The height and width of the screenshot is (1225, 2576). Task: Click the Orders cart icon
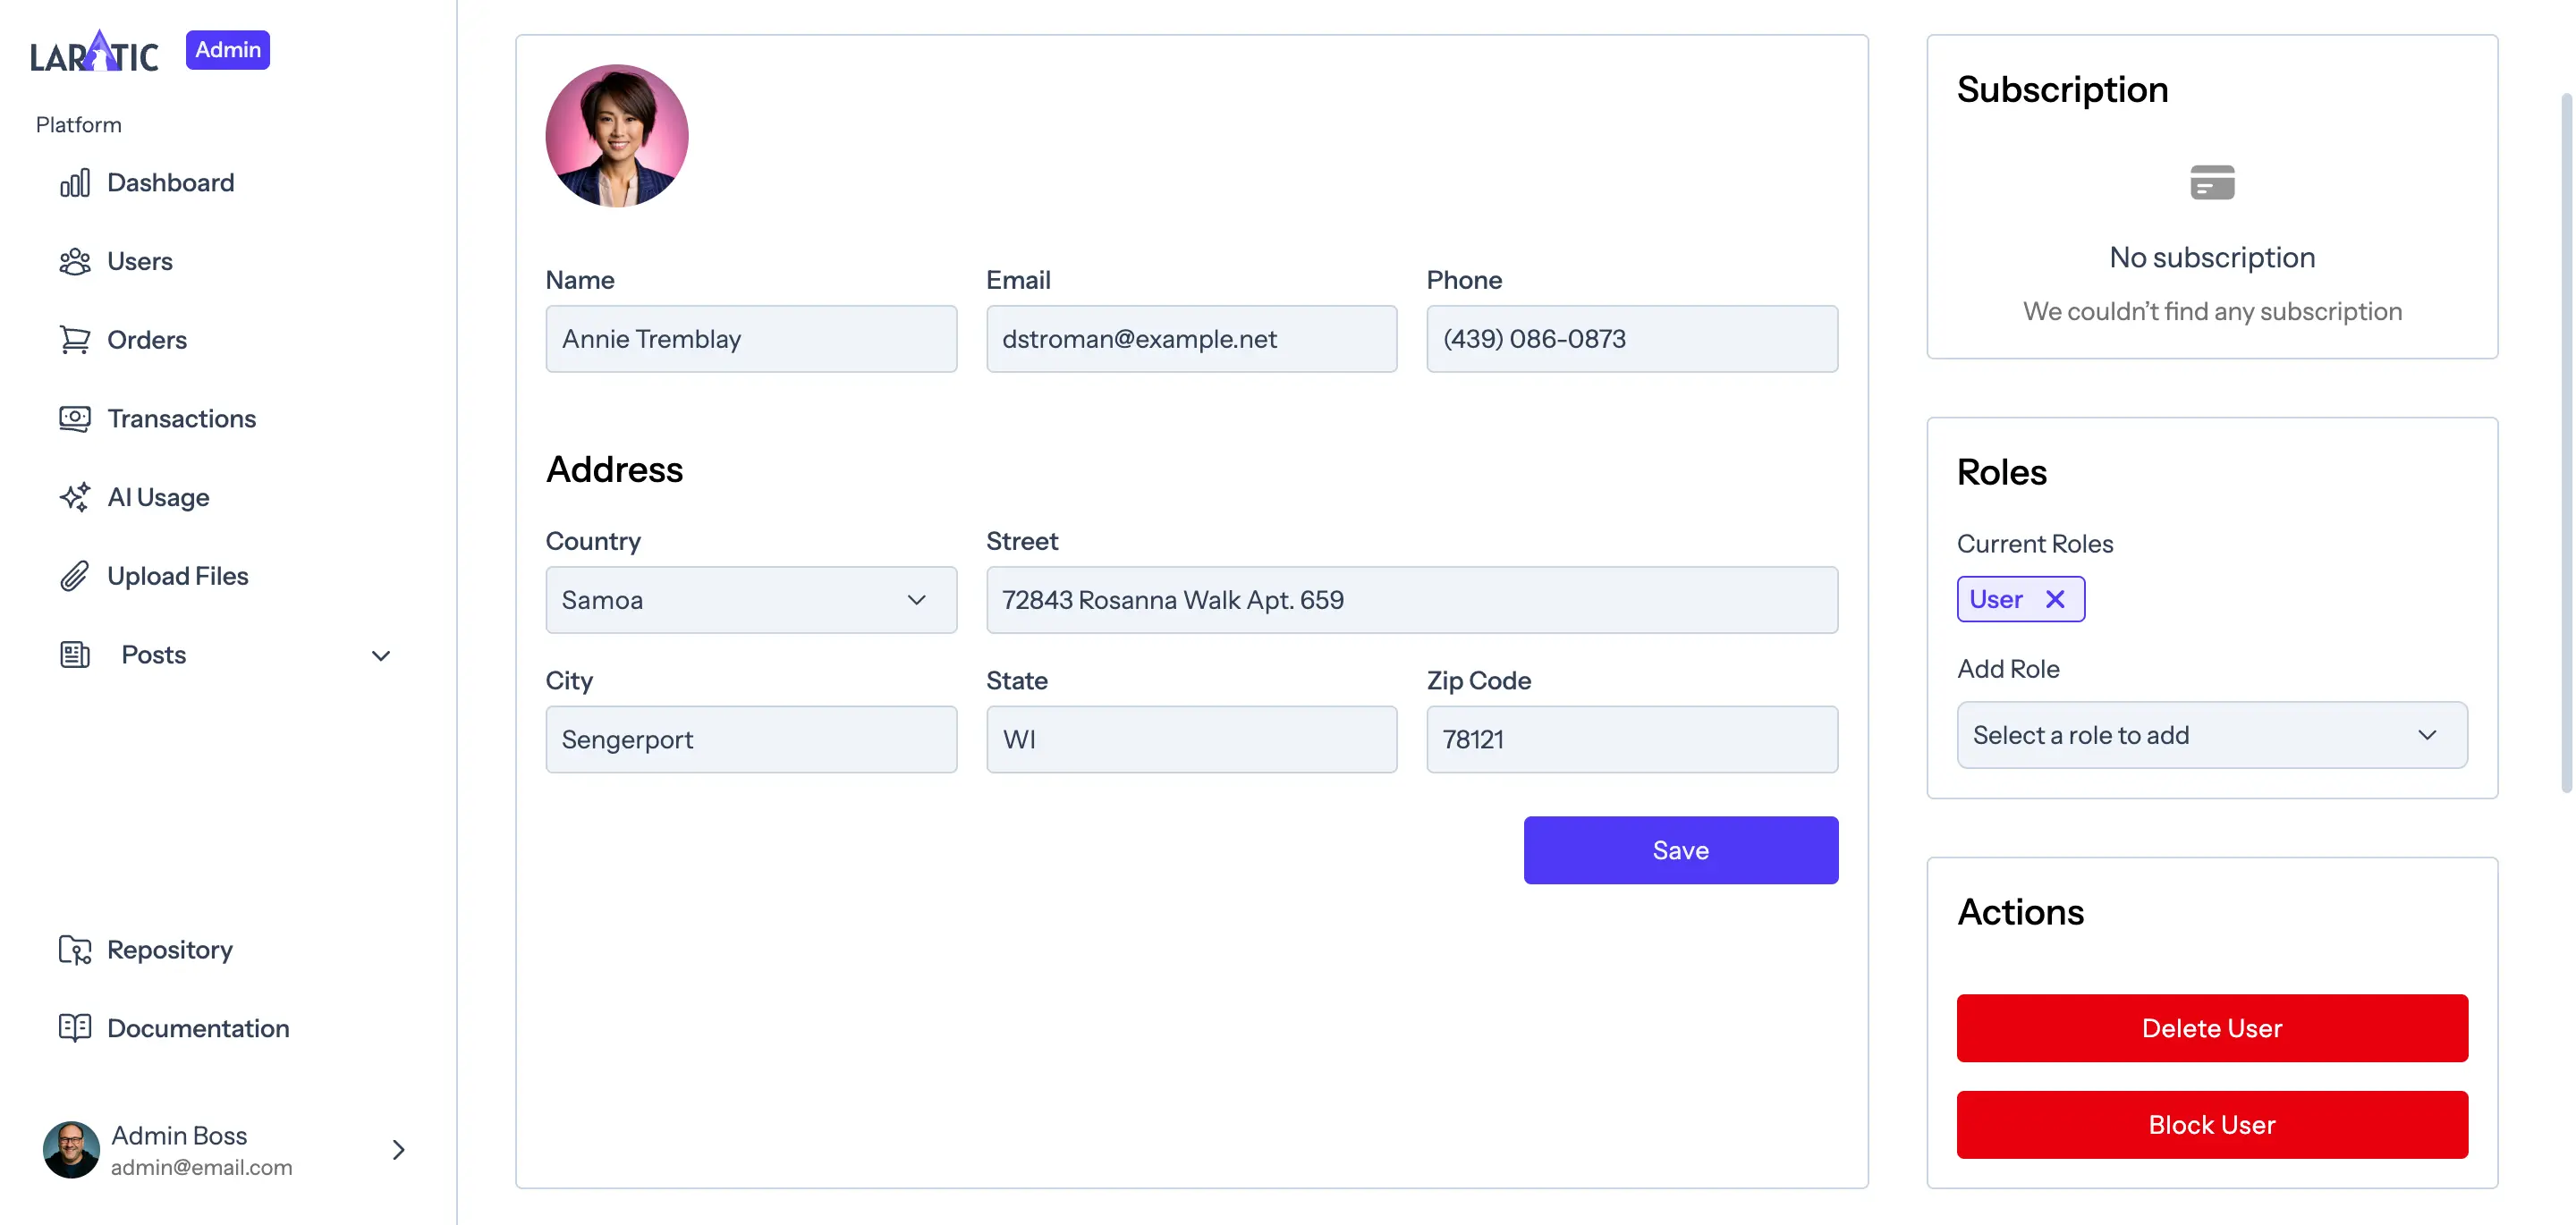pos(75,340)
